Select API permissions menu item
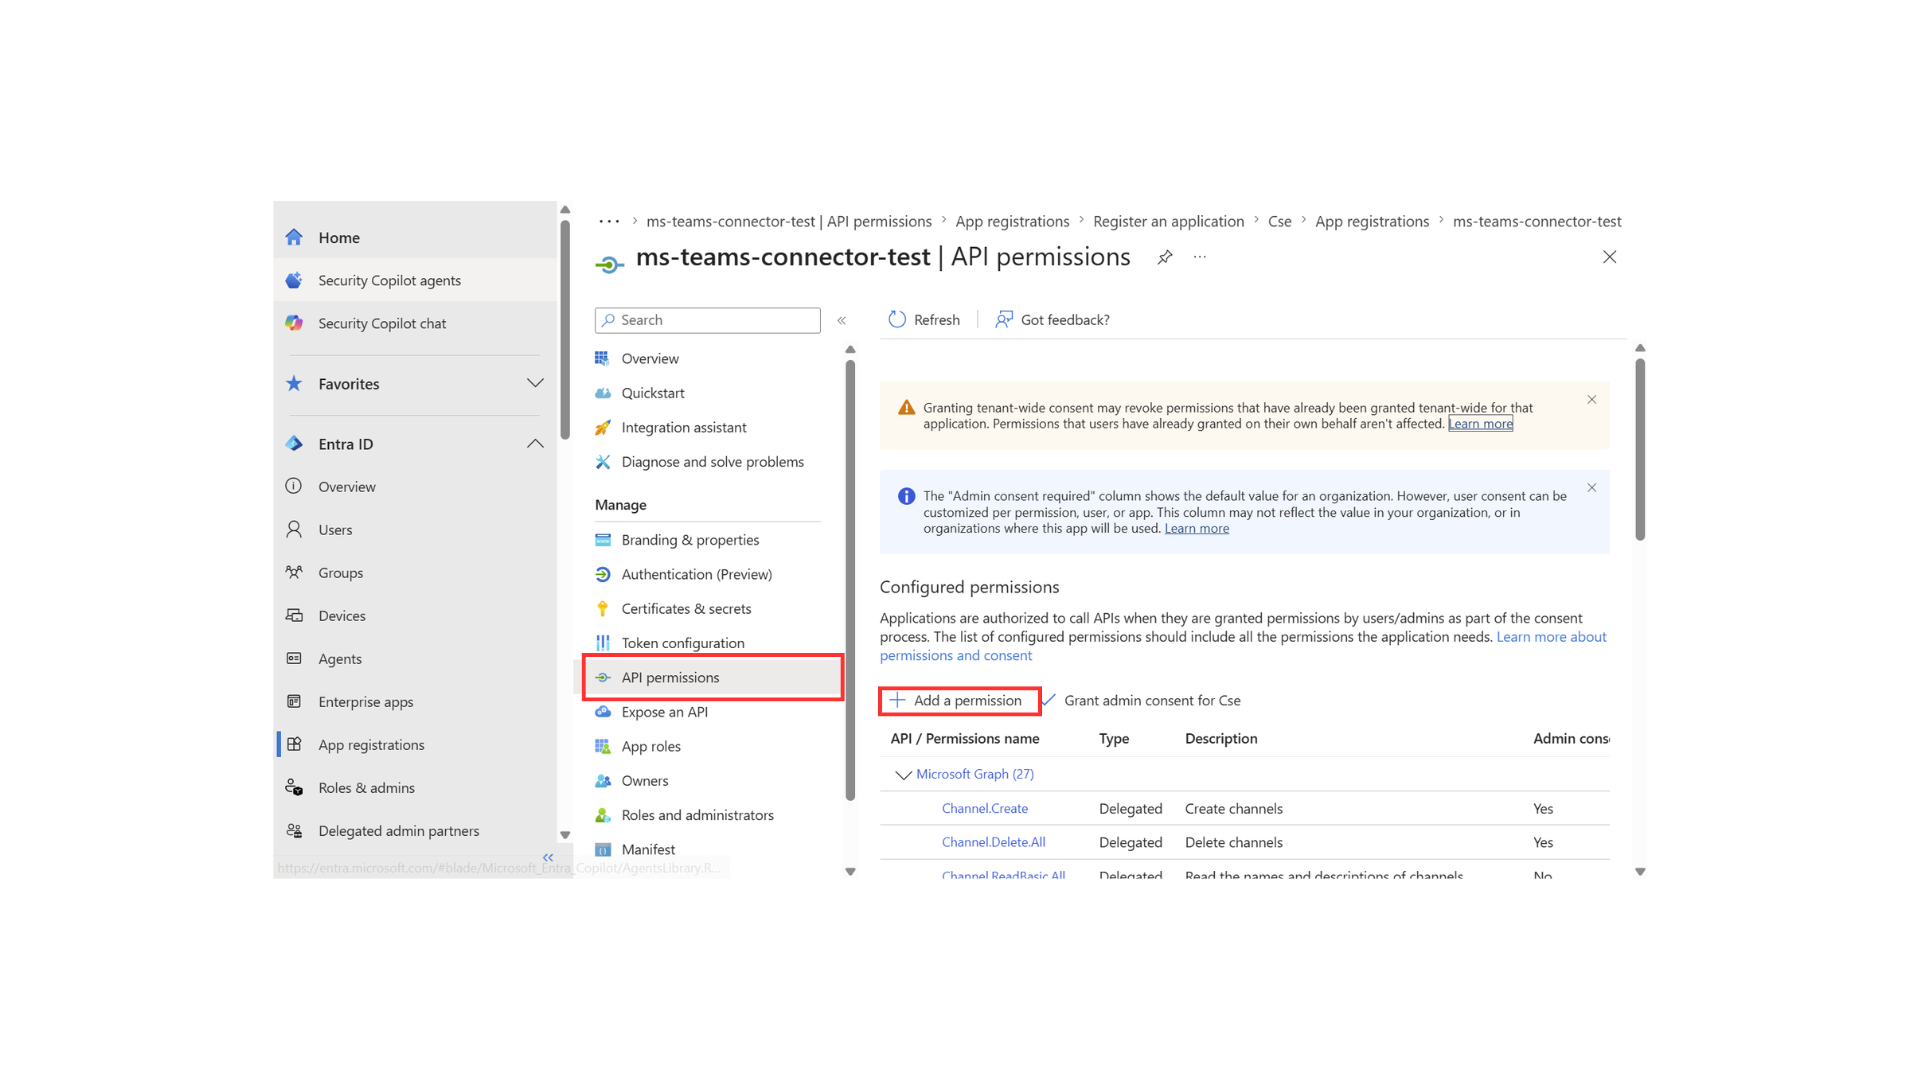 (x=712, y=677)
